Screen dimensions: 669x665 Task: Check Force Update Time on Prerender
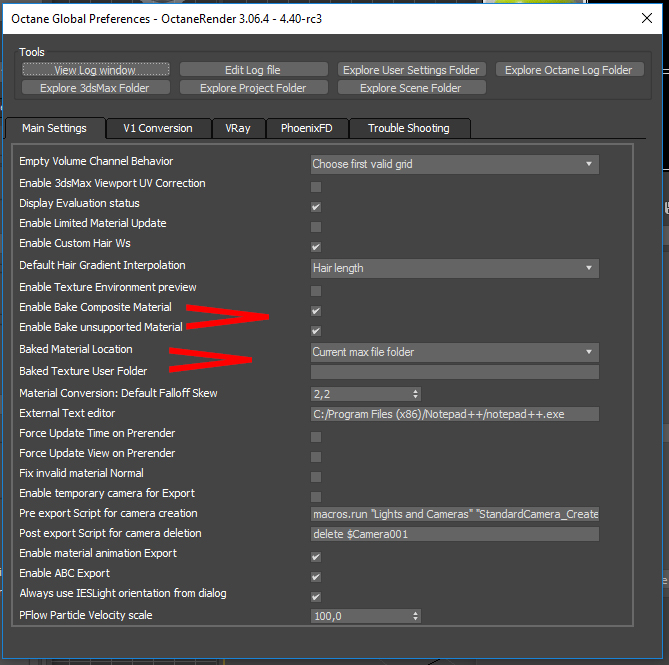[316, 437]
